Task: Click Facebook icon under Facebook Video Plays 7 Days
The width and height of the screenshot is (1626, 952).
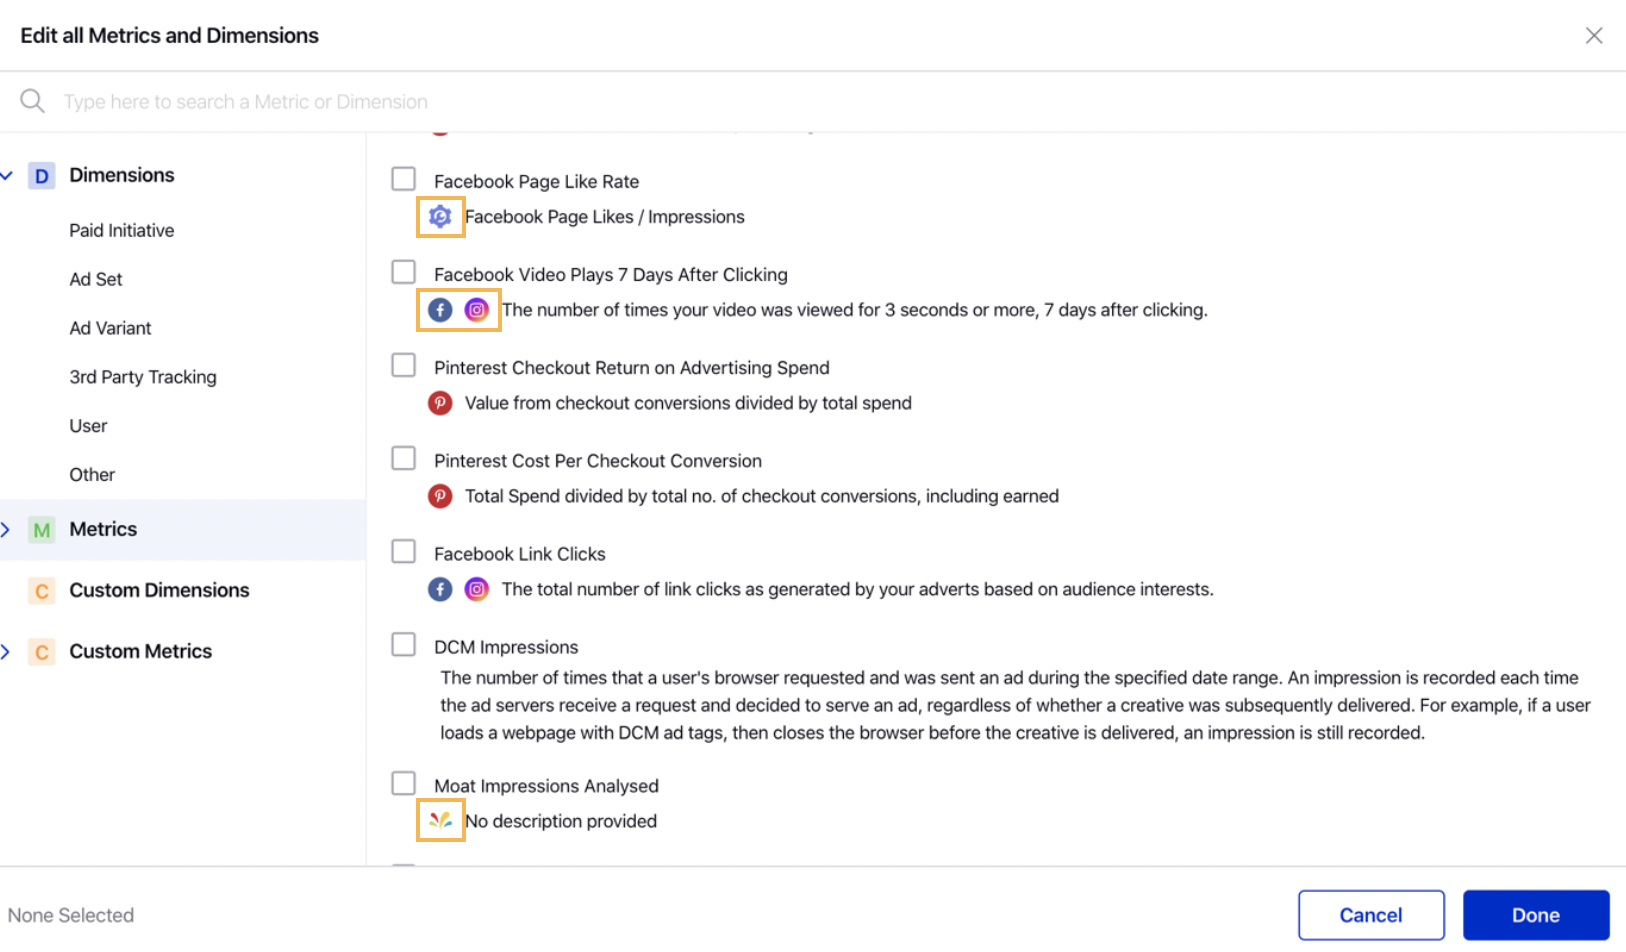Action: pos(440,310)
